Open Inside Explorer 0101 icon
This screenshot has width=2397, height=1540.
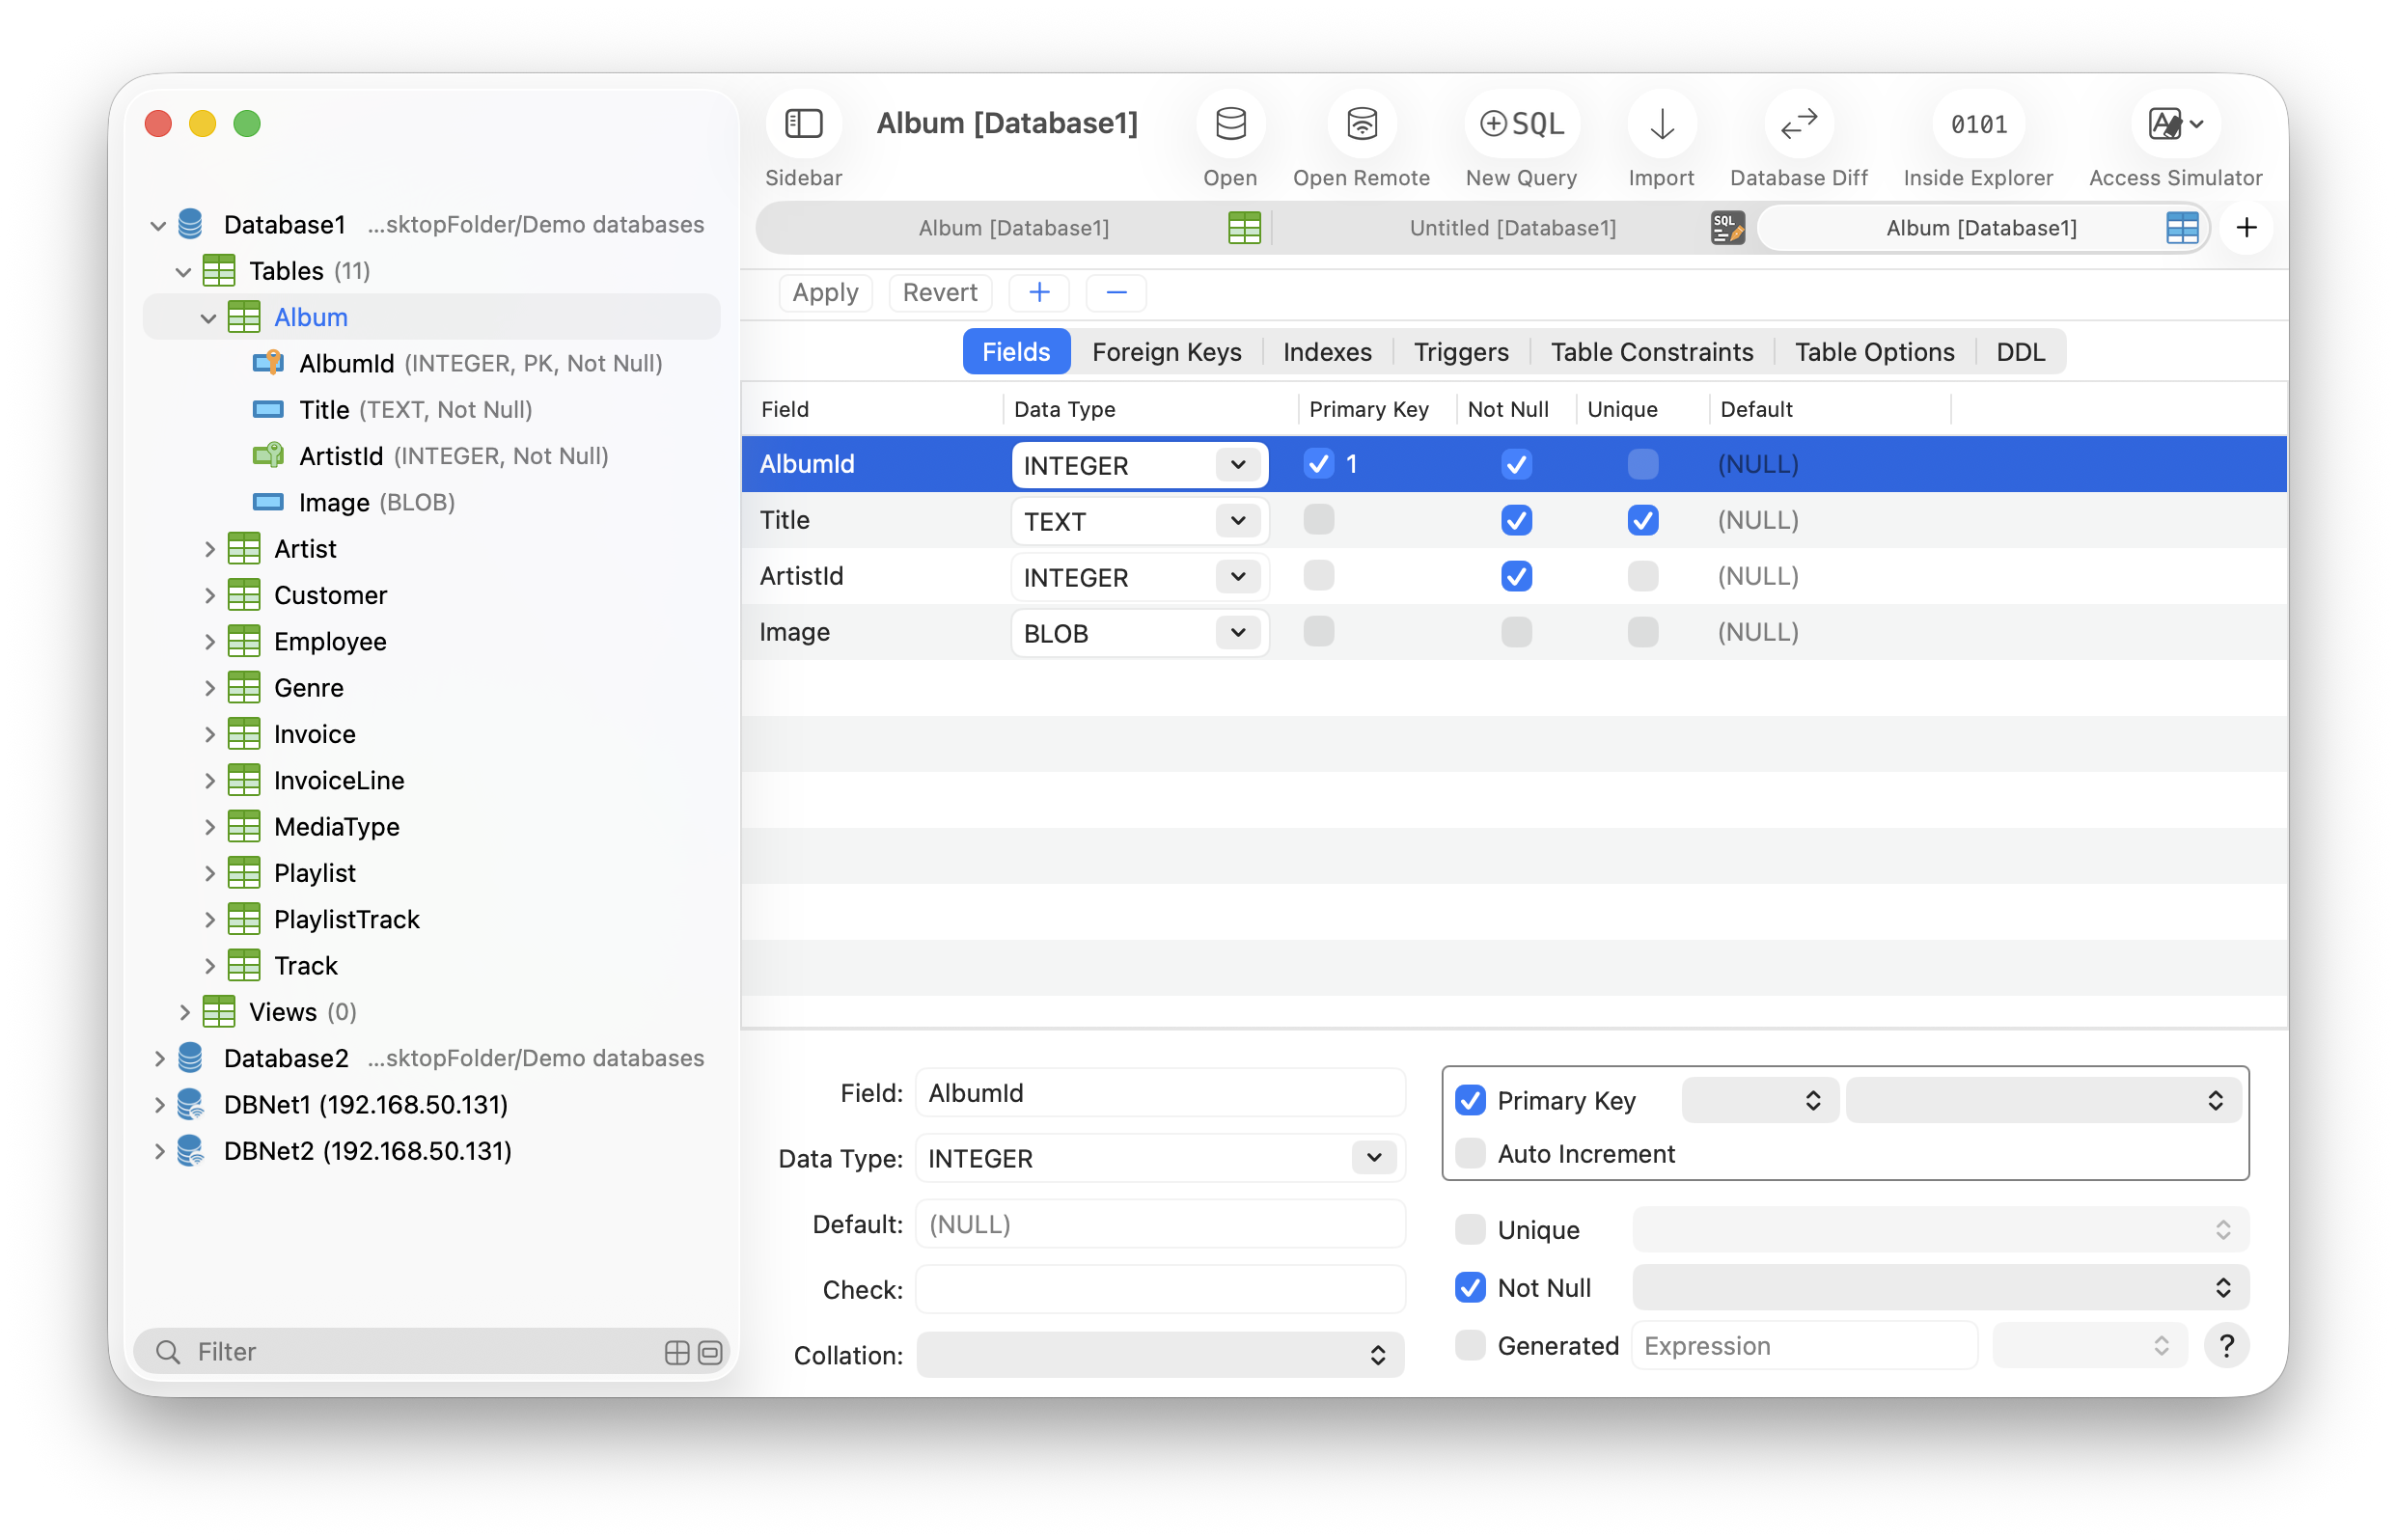pos(1977,124)
